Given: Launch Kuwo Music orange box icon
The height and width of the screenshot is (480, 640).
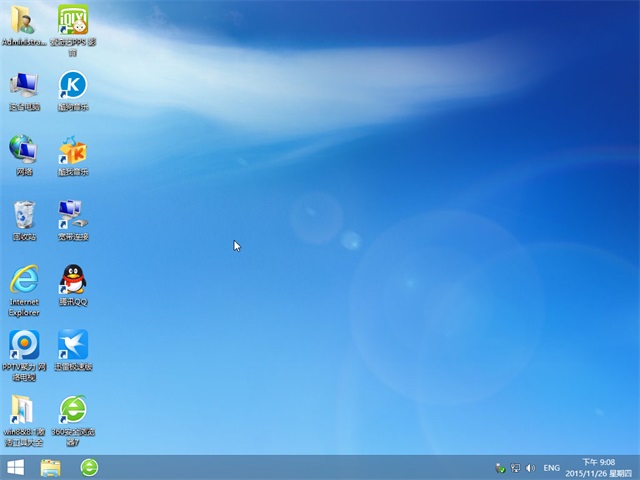Looking at the screenshot, I should pos(73,150).
